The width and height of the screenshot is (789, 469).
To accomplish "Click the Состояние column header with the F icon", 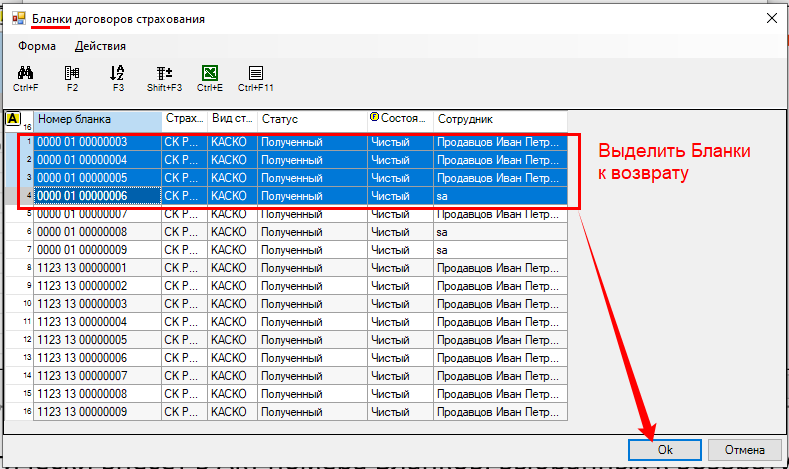I will [400, 120].
